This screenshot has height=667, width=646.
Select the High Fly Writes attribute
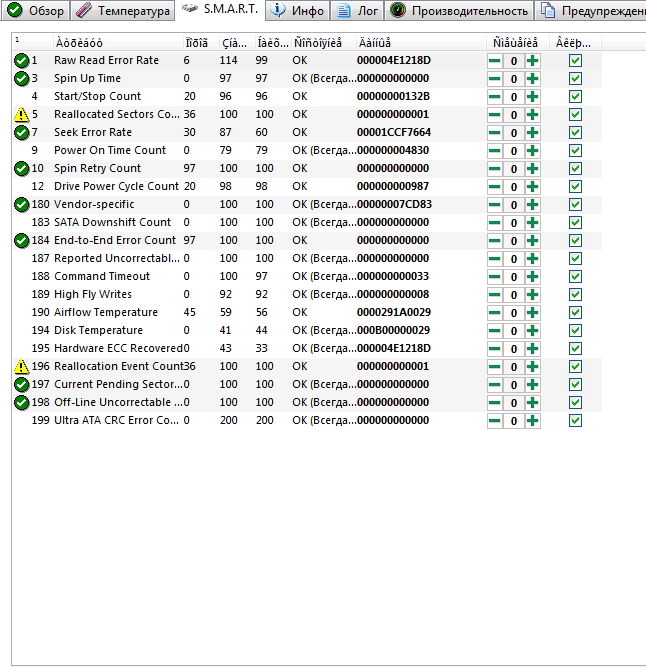tap(307, 294)
